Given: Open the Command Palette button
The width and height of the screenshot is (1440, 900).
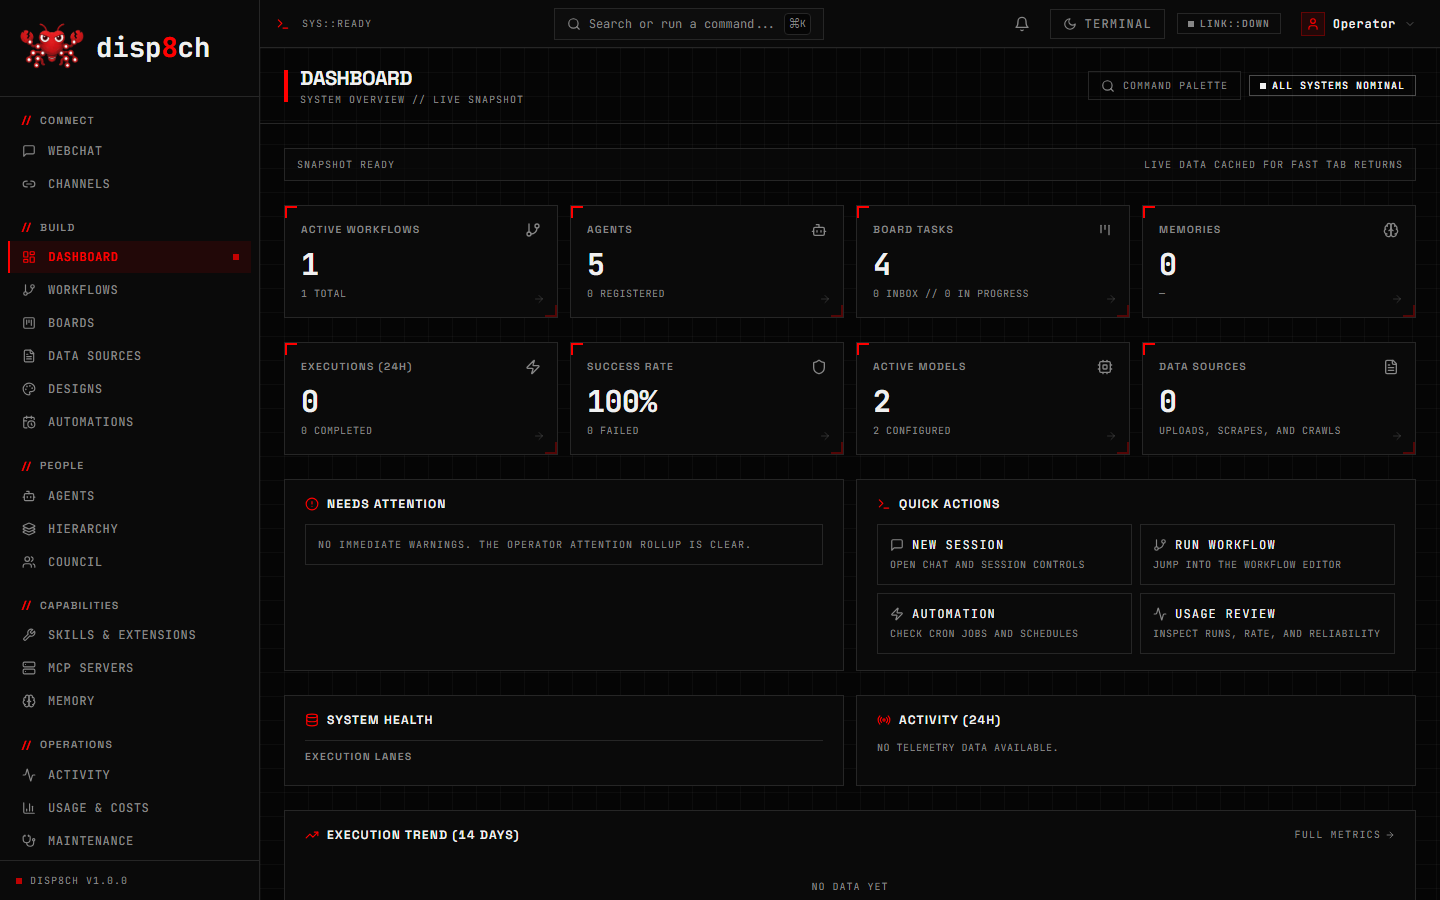Looking at the screenshot, I should tap(1164, 85).
